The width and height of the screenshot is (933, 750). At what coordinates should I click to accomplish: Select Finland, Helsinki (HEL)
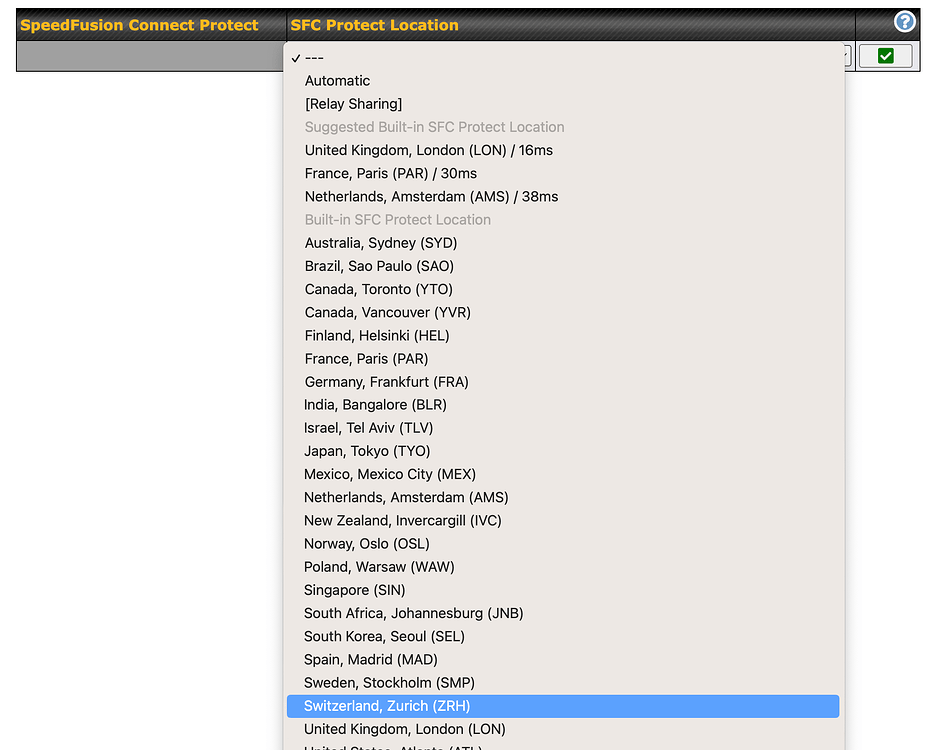click(563, 336)
